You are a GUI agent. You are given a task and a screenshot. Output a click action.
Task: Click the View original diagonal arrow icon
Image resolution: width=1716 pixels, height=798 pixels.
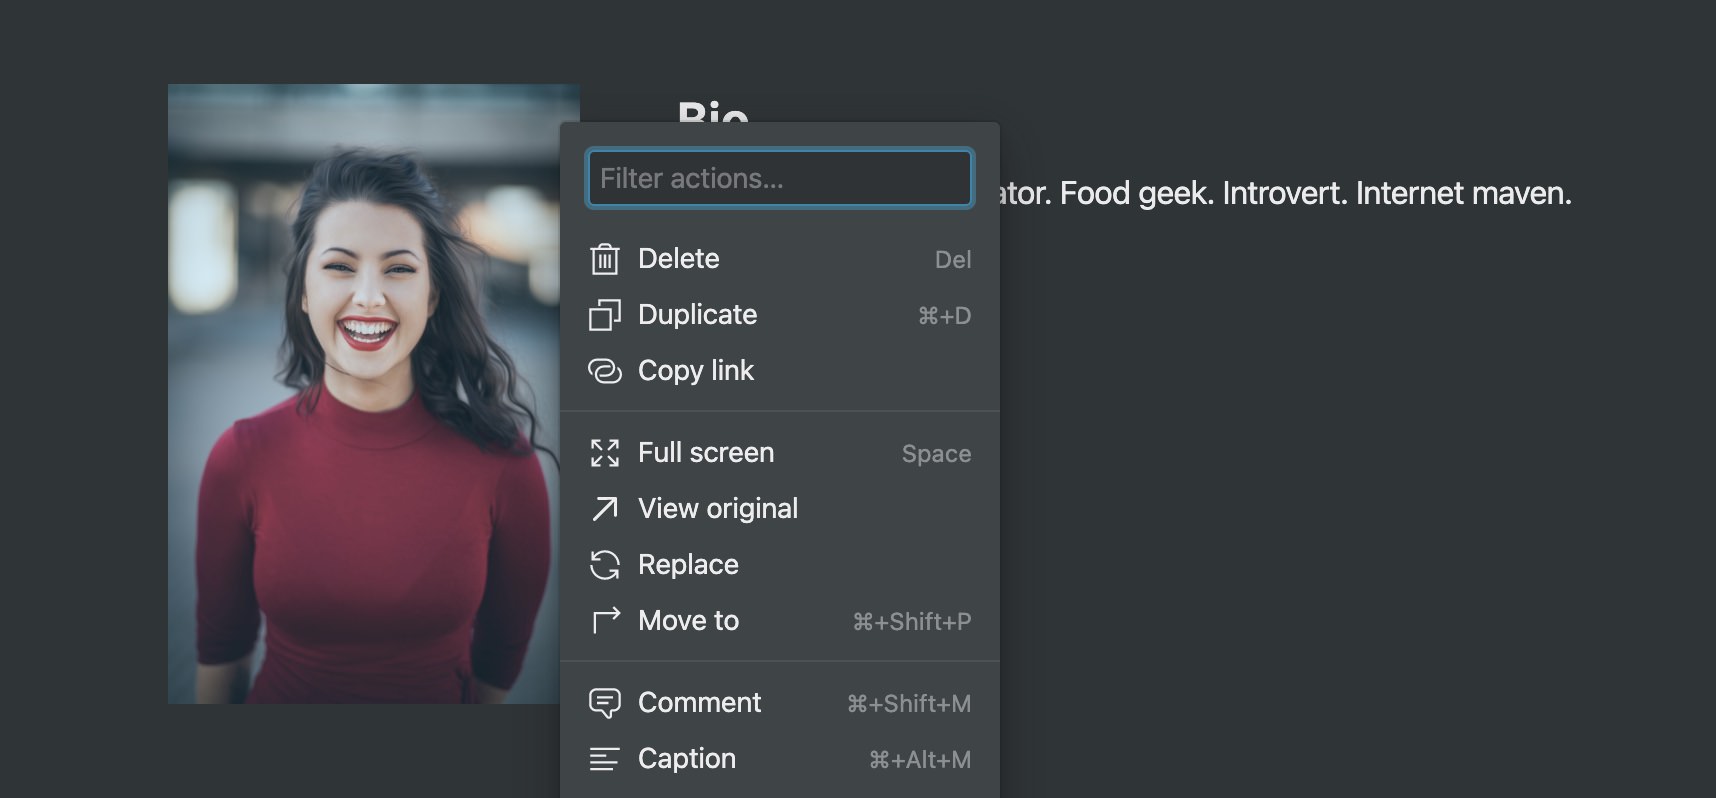[x=605, y=509]
